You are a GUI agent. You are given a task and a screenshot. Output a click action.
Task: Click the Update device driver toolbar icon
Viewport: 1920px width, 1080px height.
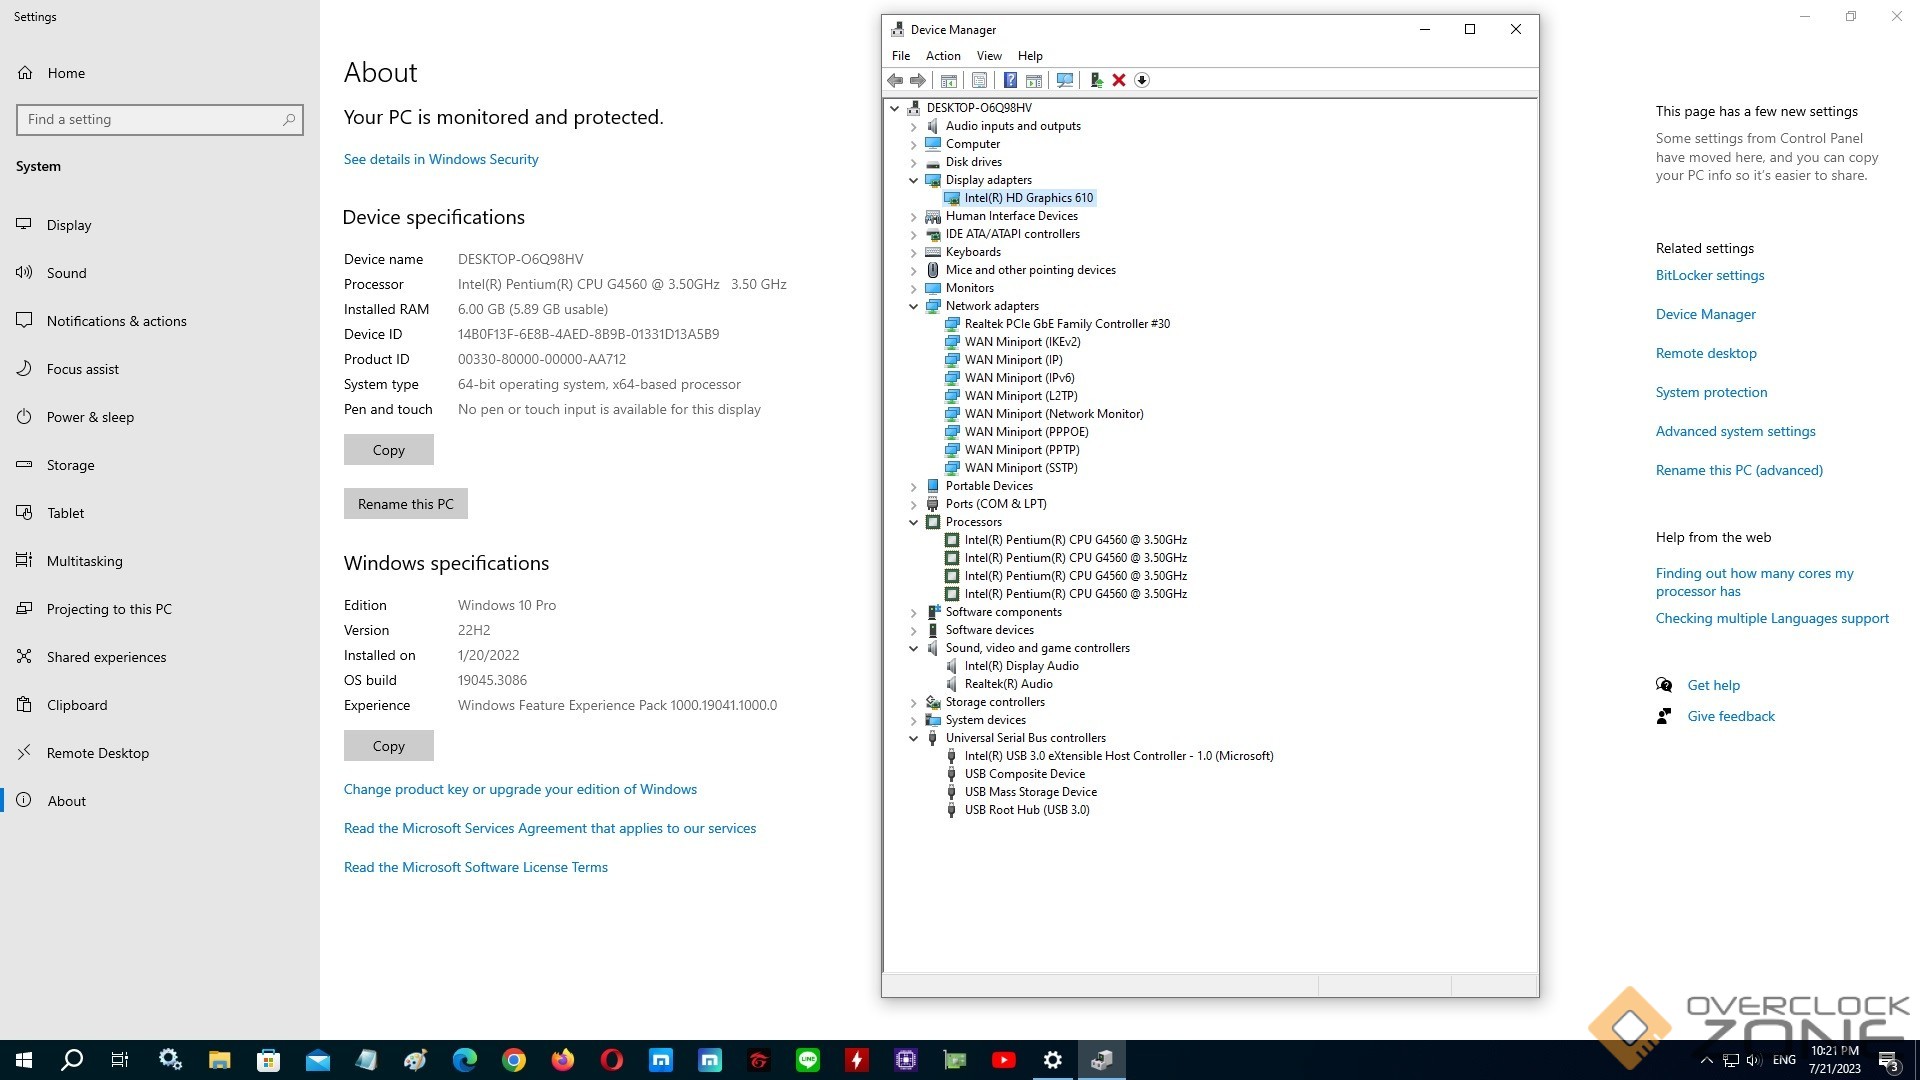(1096, 80)
